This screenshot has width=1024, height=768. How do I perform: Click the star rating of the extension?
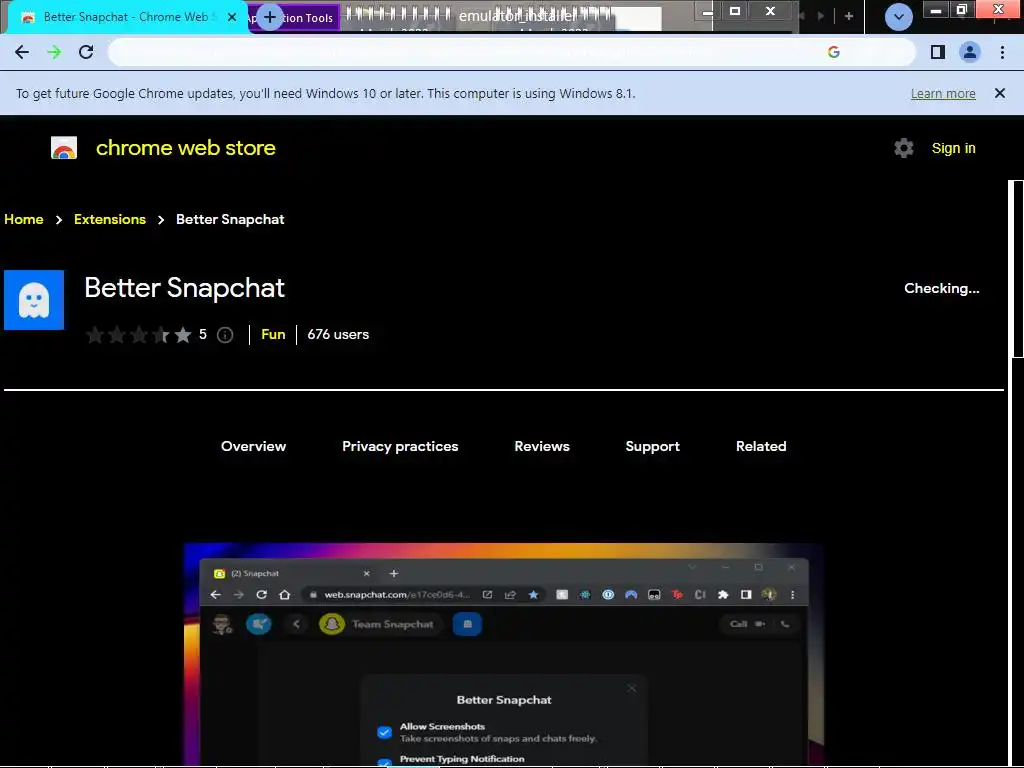coord(139,335)
